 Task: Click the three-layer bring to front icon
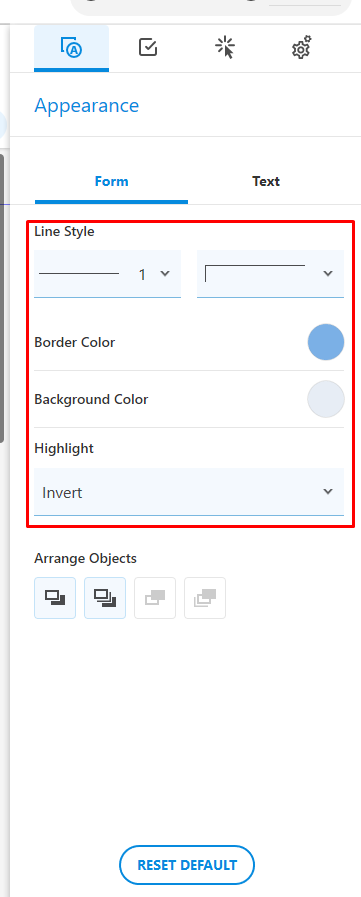(x=105, y=598)
